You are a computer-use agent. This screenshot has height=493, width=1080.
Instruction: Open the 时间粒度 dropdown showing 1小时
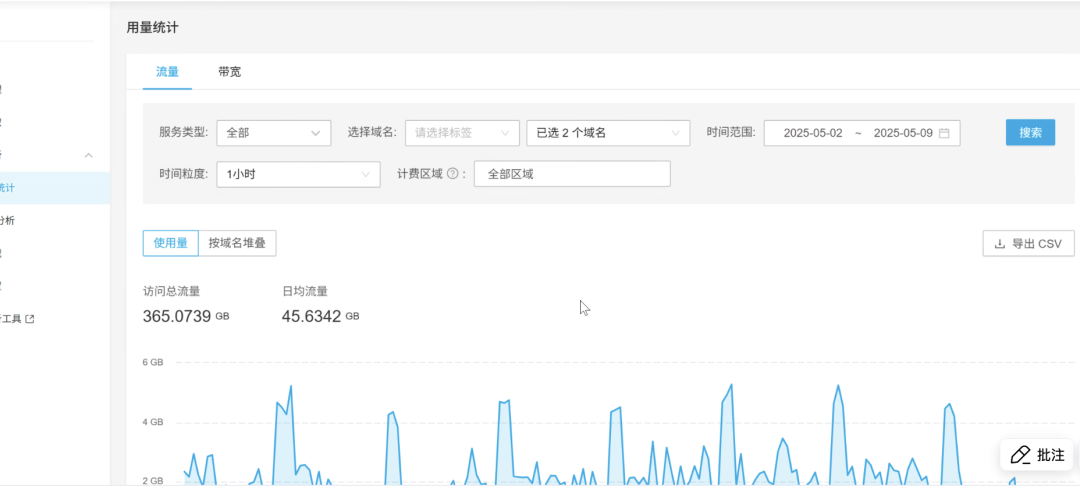tap(298, 174)
